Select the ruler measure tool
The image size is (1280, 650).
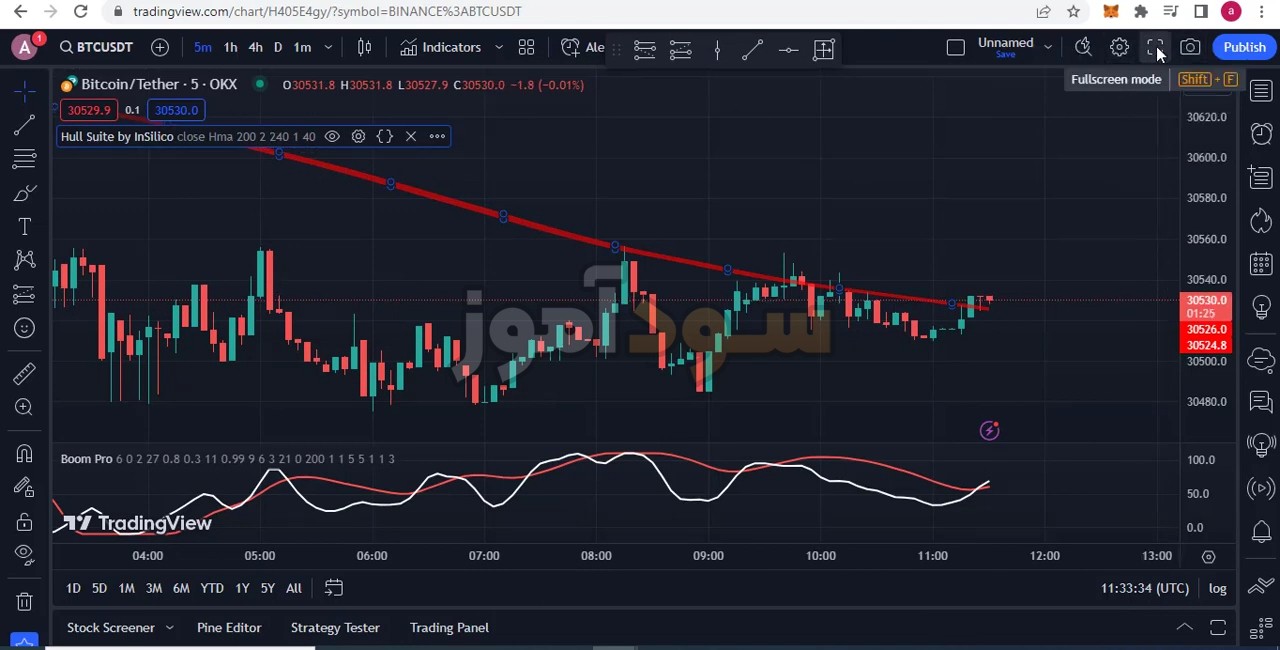click(x=25, y=374)
